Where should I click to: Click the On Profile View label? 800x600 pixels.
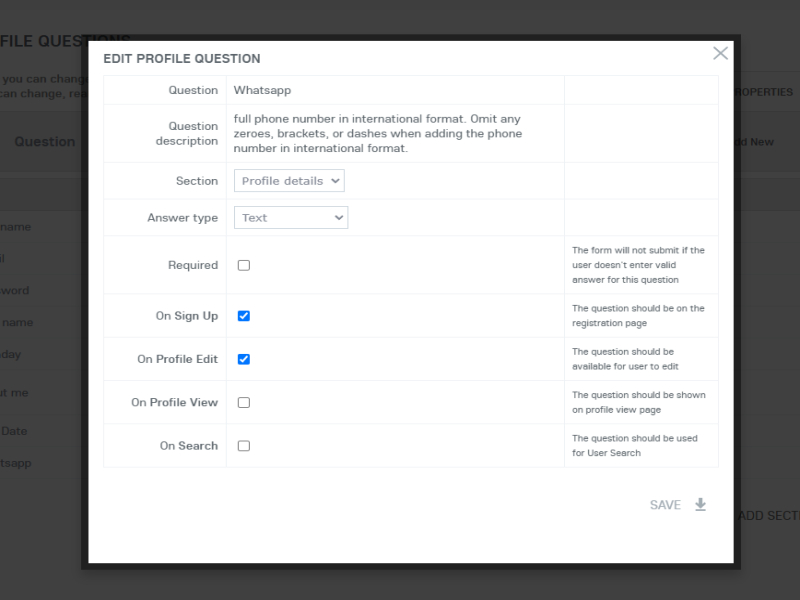pos(174,402)
